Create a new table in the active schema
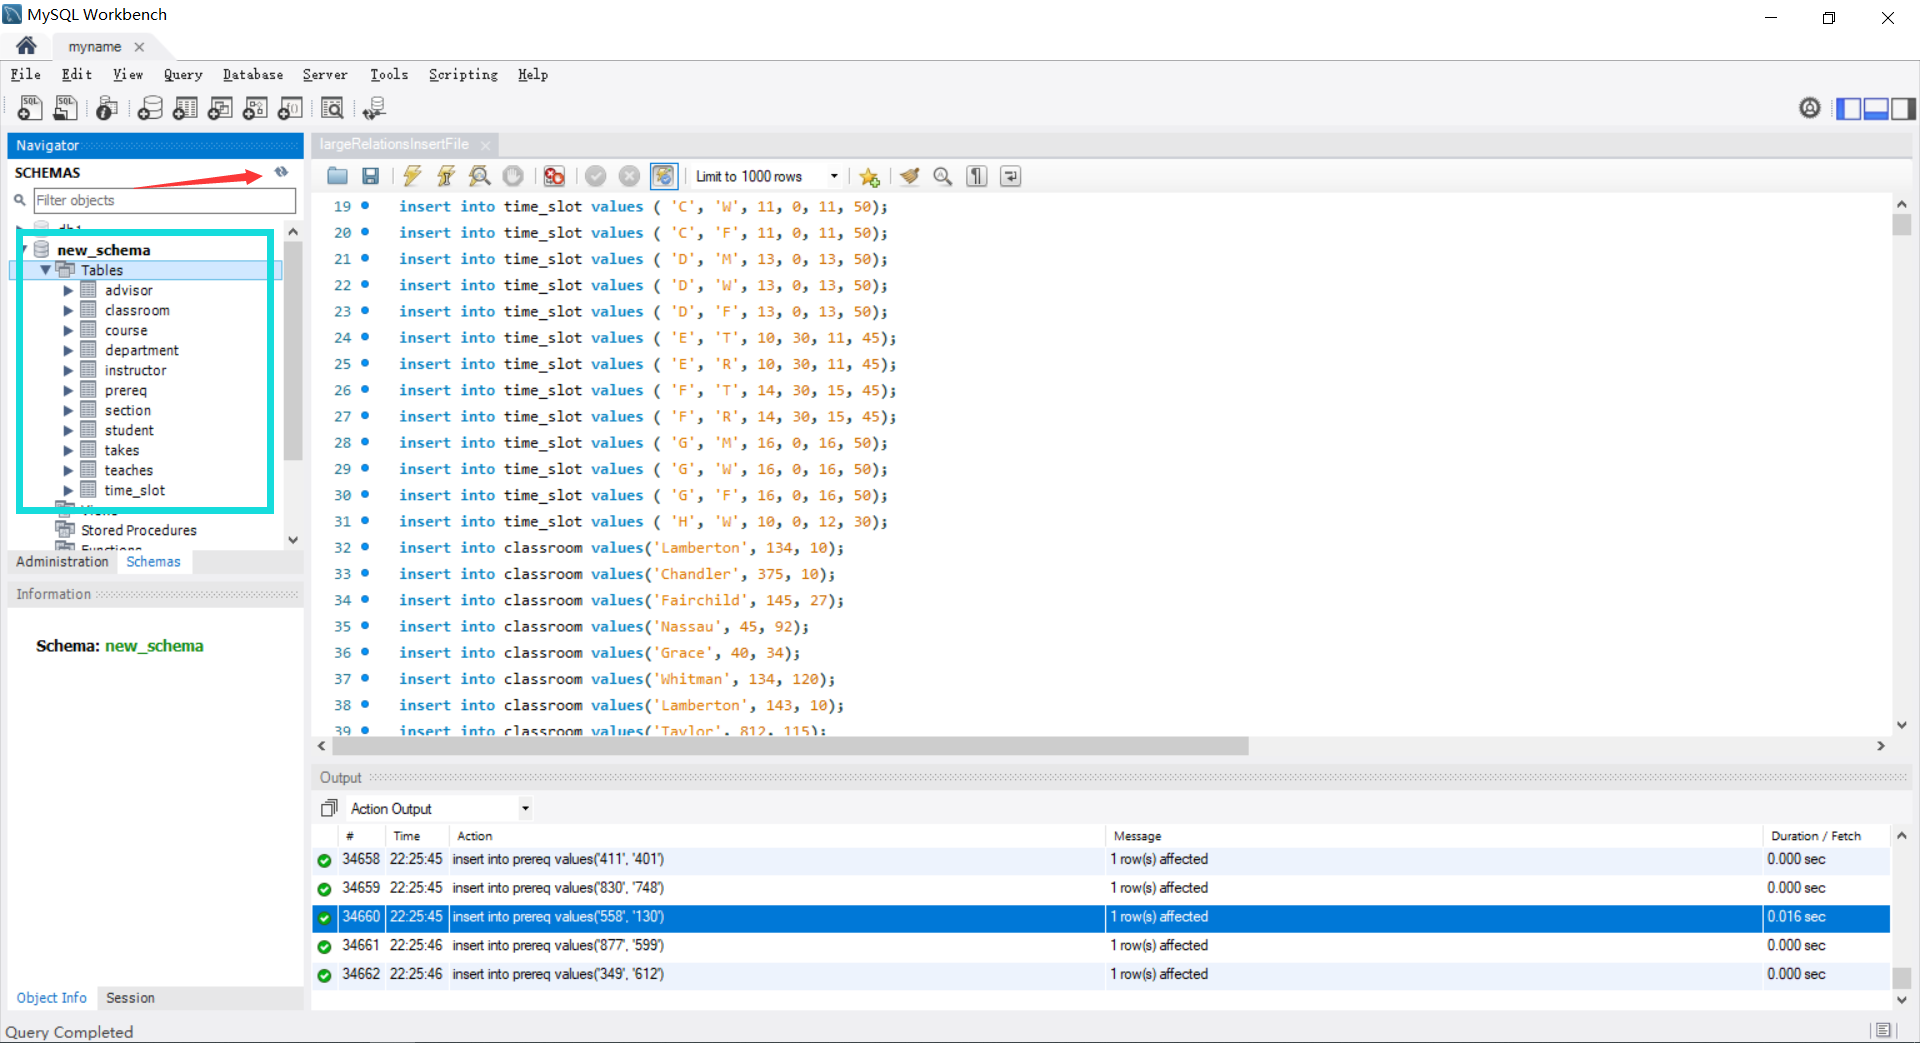1920x1043 pixels. pyautogui.click(x=185, y=108)
